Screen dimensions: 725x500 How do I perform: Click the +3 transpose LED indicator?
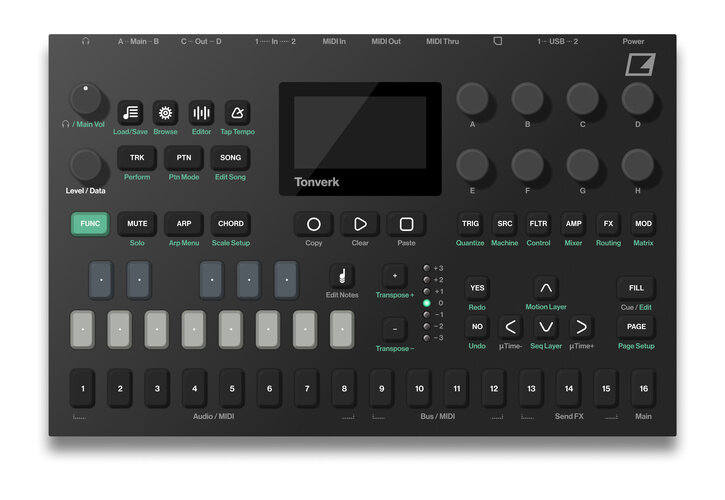426,268
